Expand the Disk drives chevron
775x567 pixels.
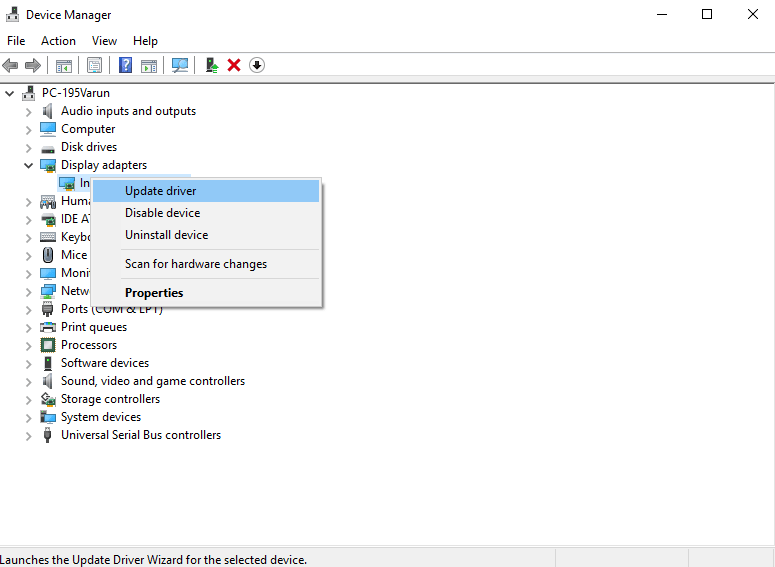click(x=29, y=148)
